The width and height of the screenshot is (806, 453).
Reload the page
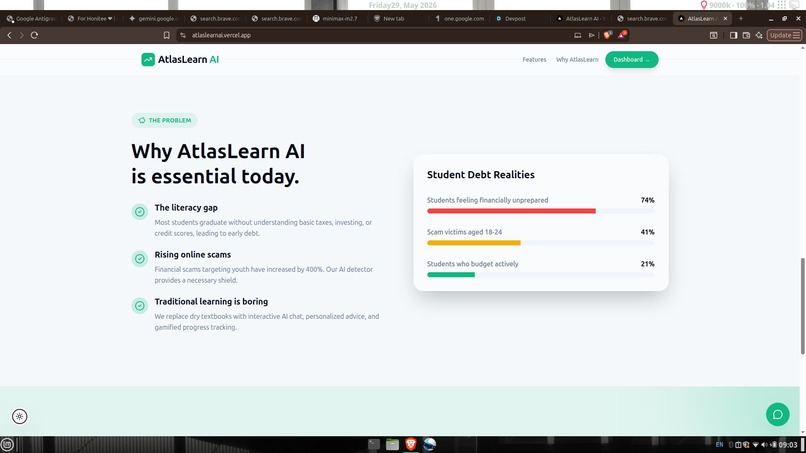click(34, 35)
